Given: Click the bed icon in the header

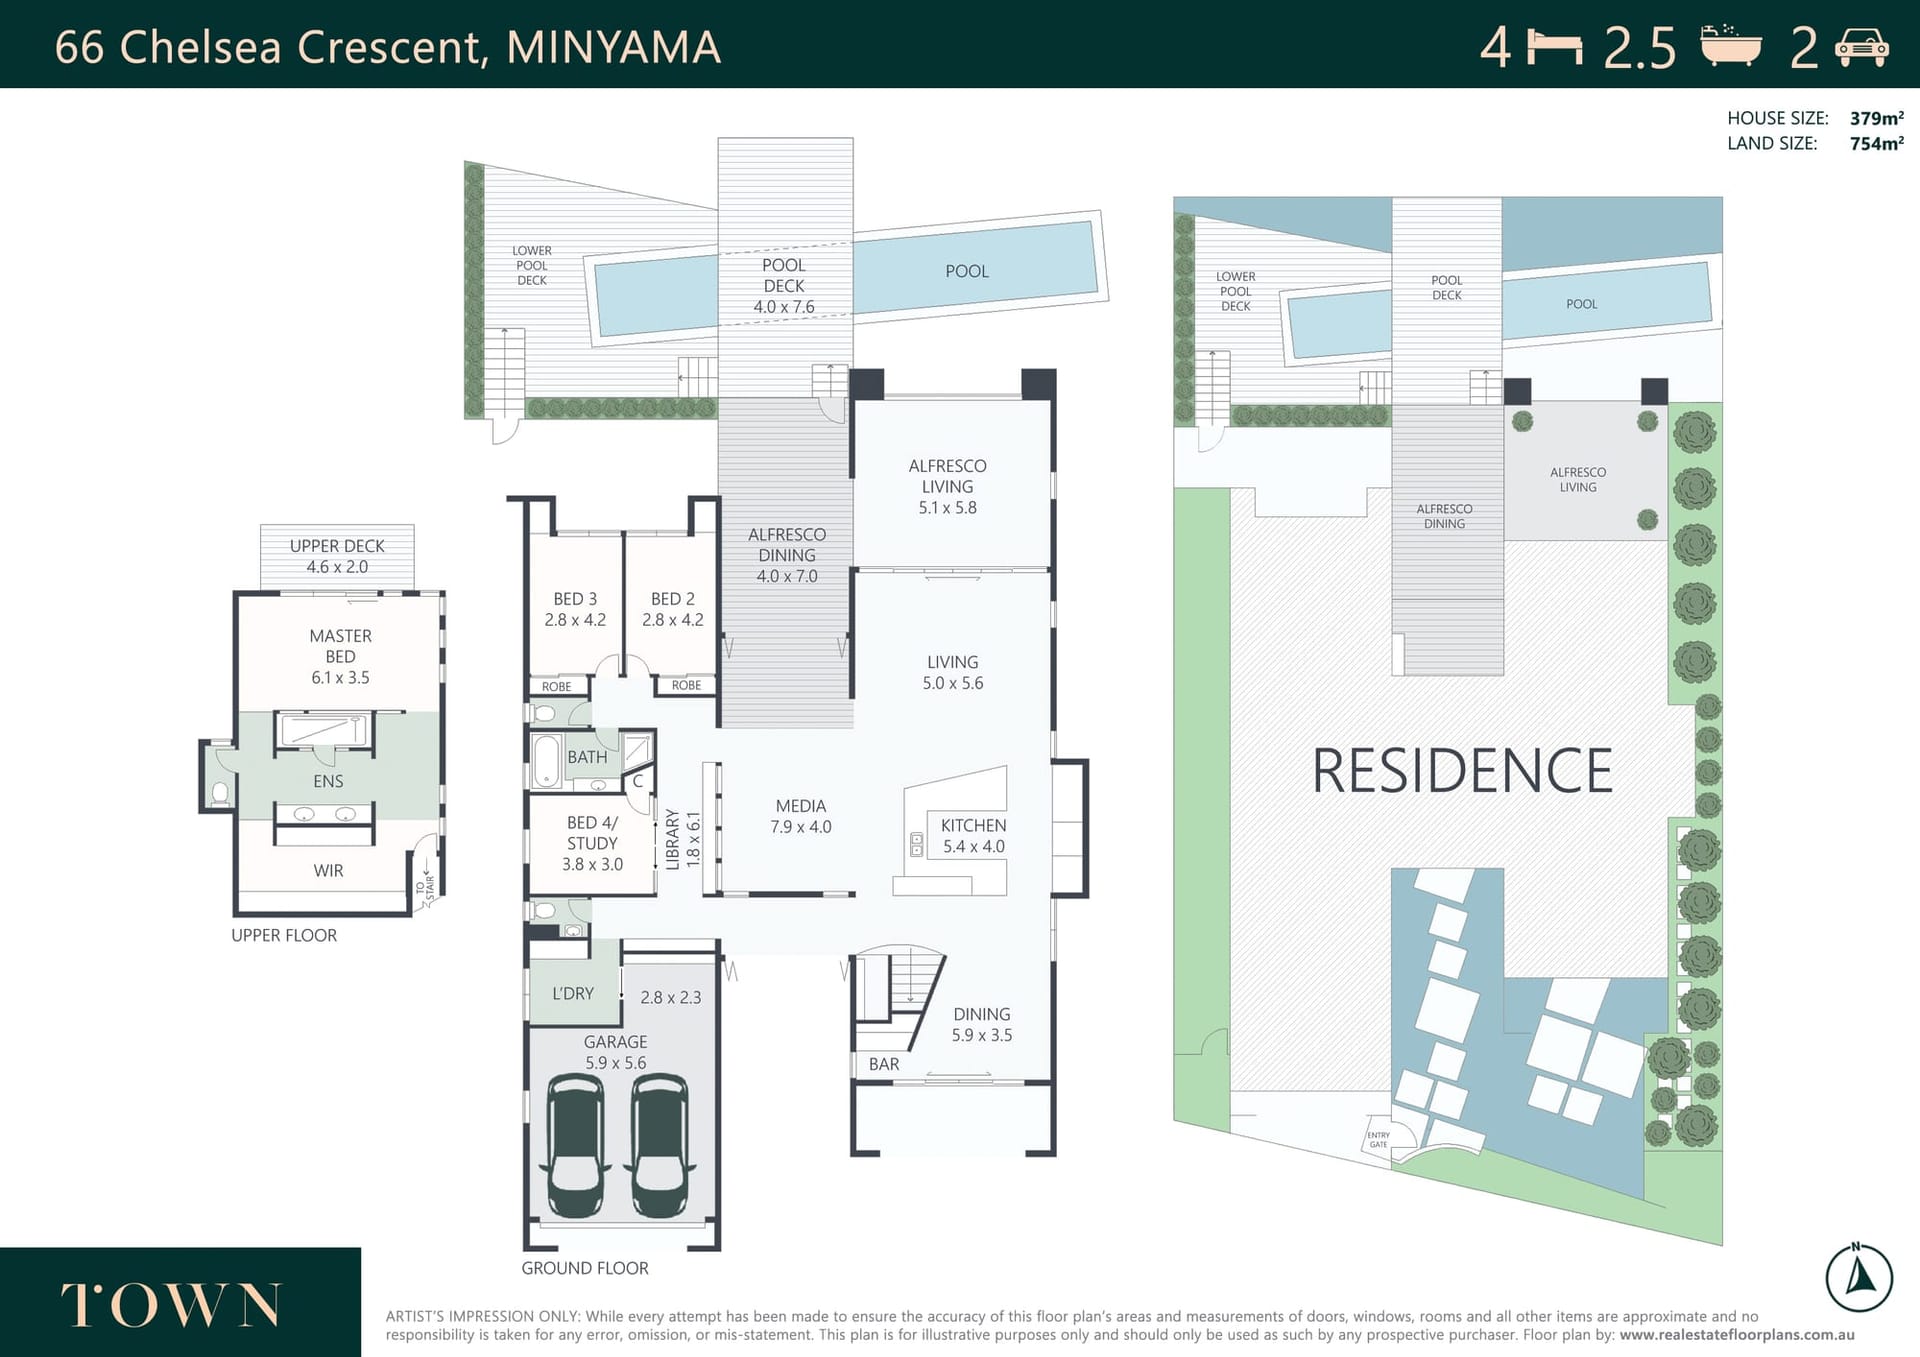Looking at the screenshot, I should pyautogui.click(x=1554, y=47).
